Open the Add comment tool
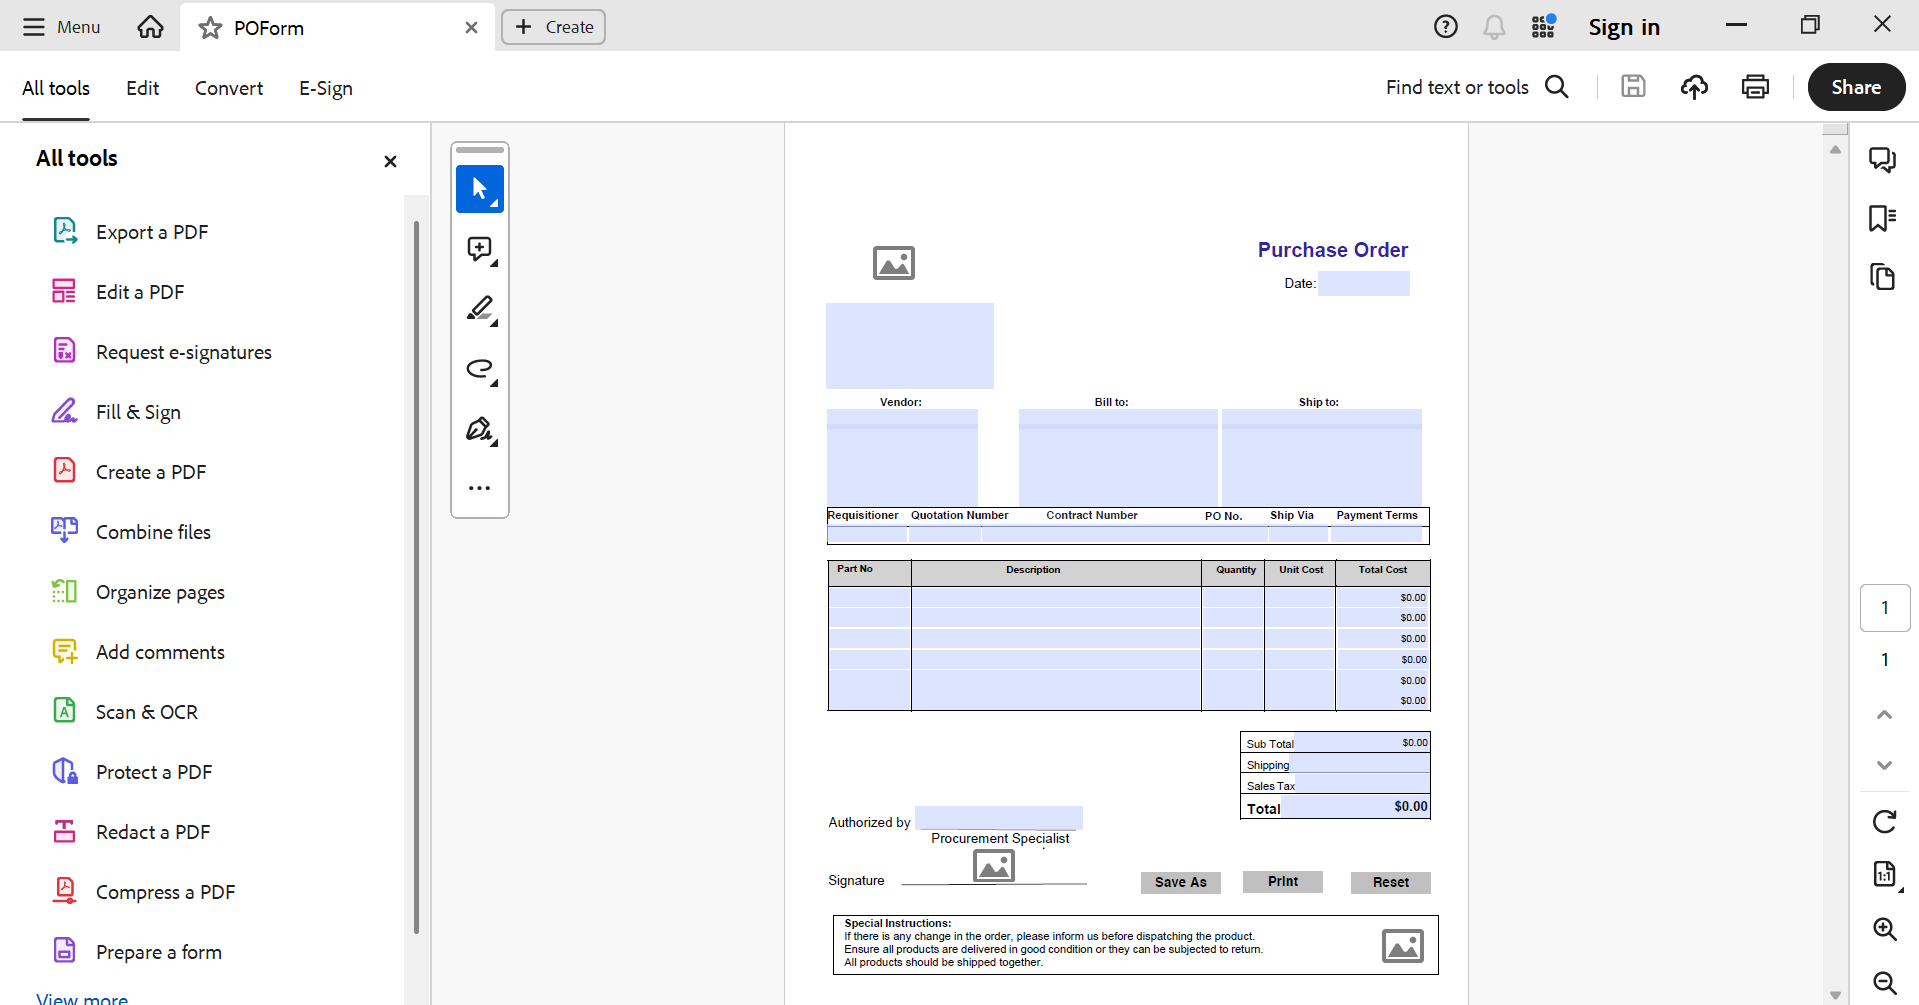This screenshot has width=1919, height=1005. tap(481, 249)
